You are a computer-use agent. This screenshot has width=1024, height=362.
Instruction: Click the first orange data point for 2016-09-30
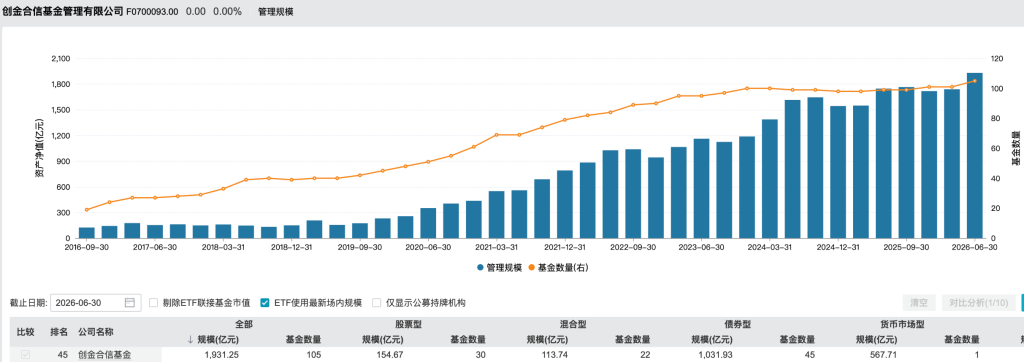tap(86, 210)
